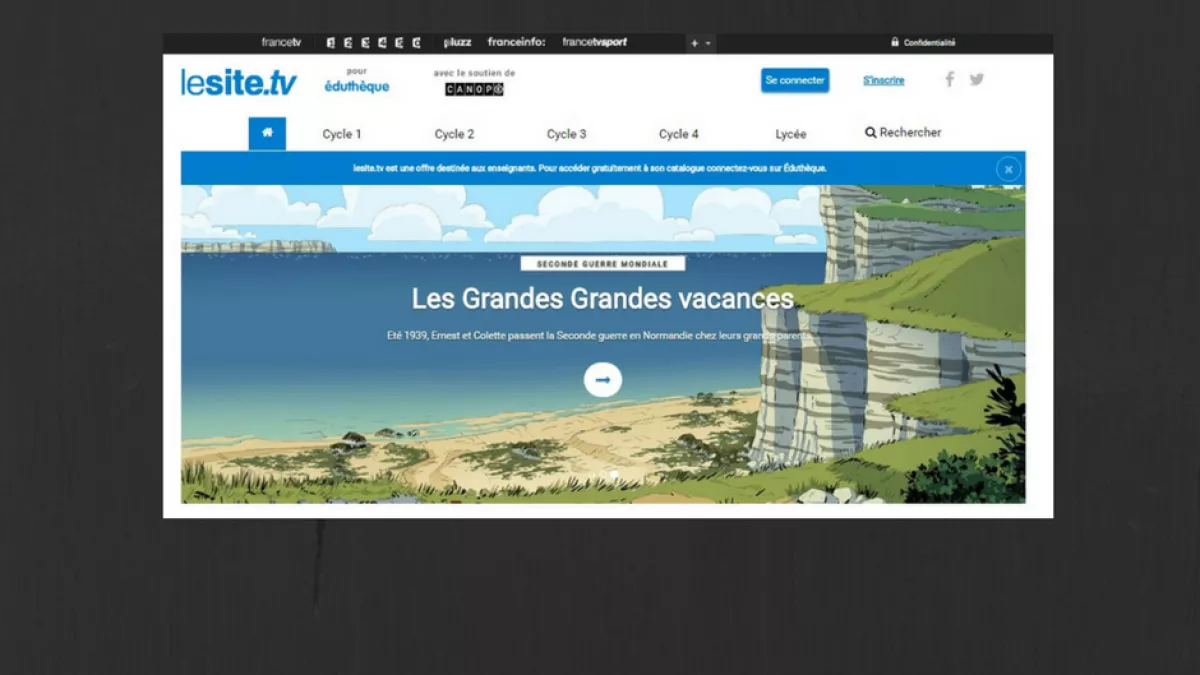Click the CANOPÉ sponsor logo

[x=474, y=89]
